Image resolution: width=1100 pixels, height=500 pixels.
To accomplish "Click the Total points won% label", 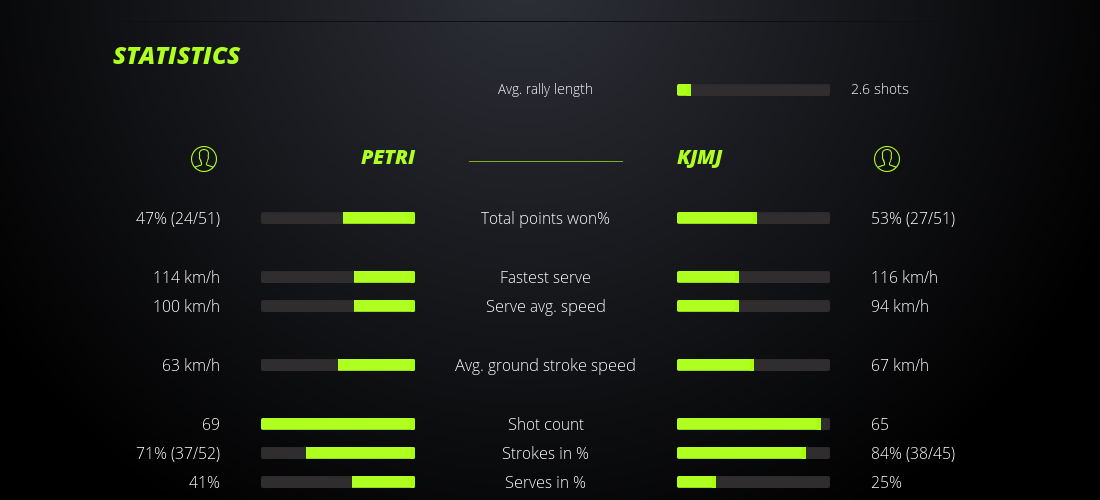I will click(545, 218).
